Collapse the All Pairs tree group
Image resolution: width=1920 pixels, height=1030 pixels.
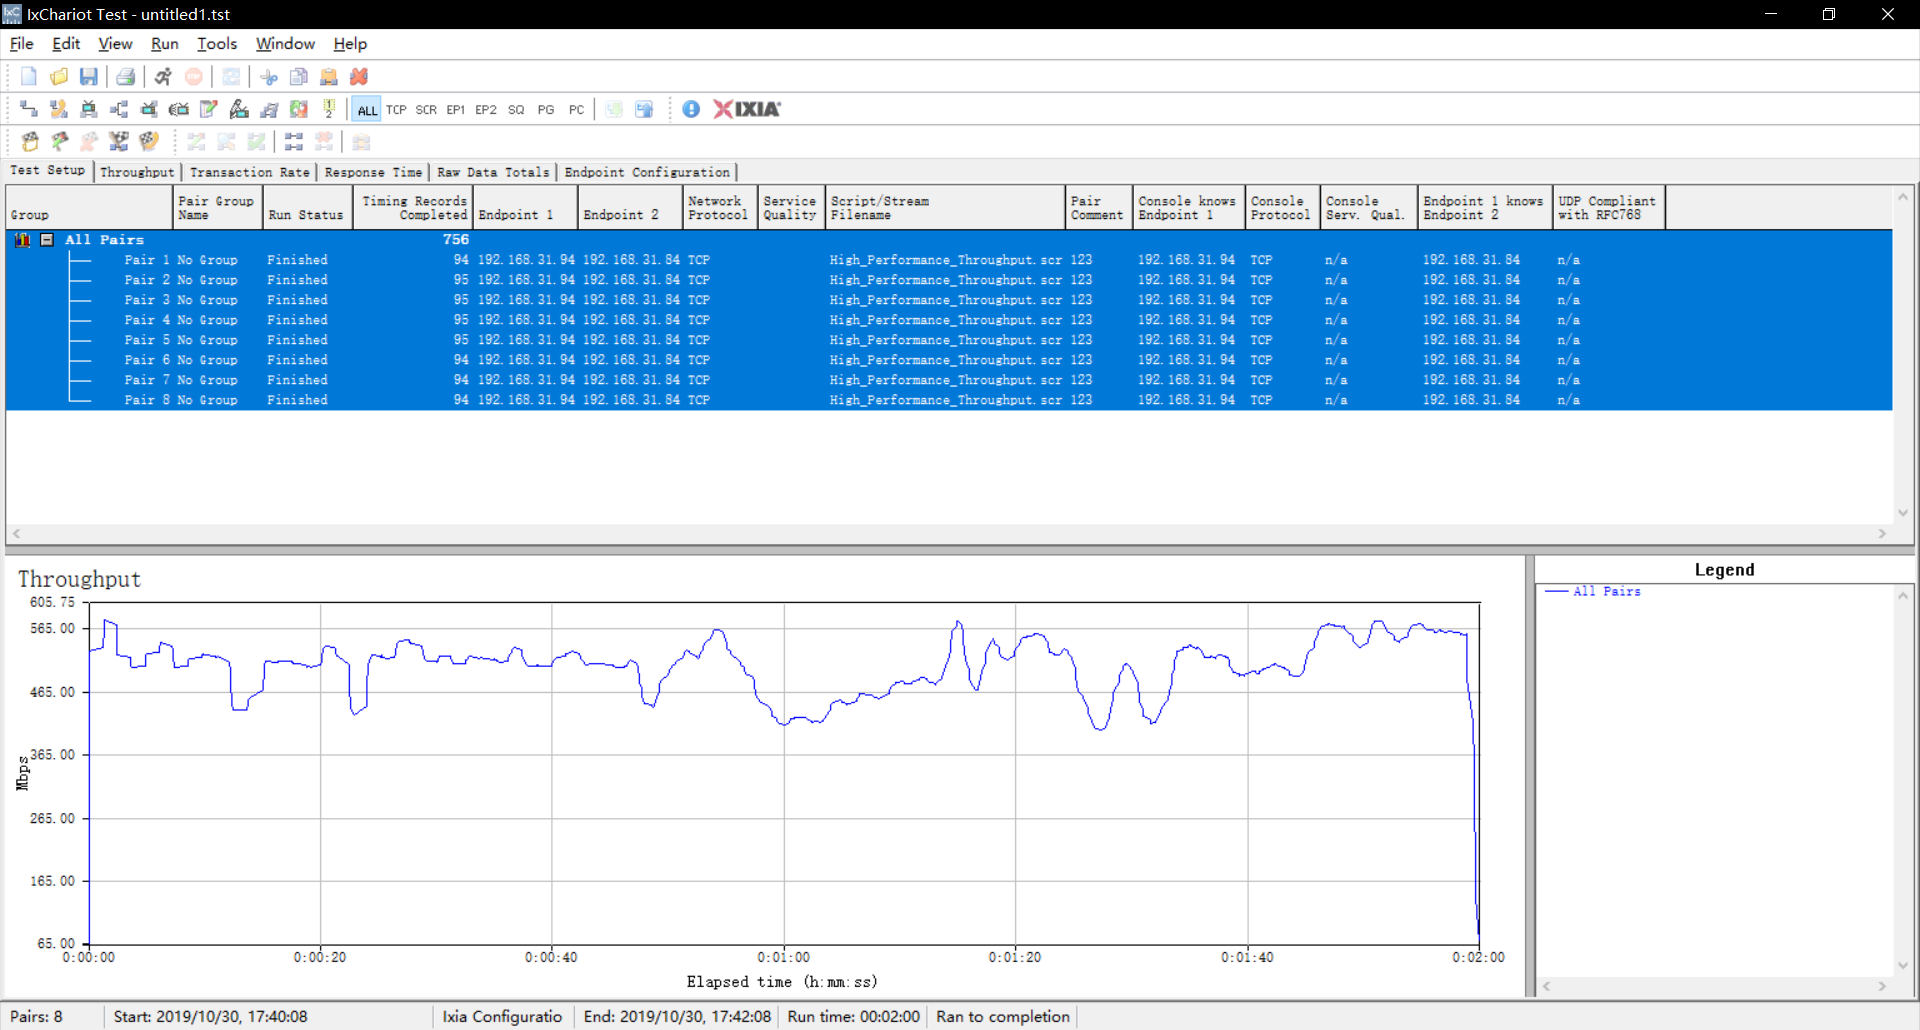(46, 240)
